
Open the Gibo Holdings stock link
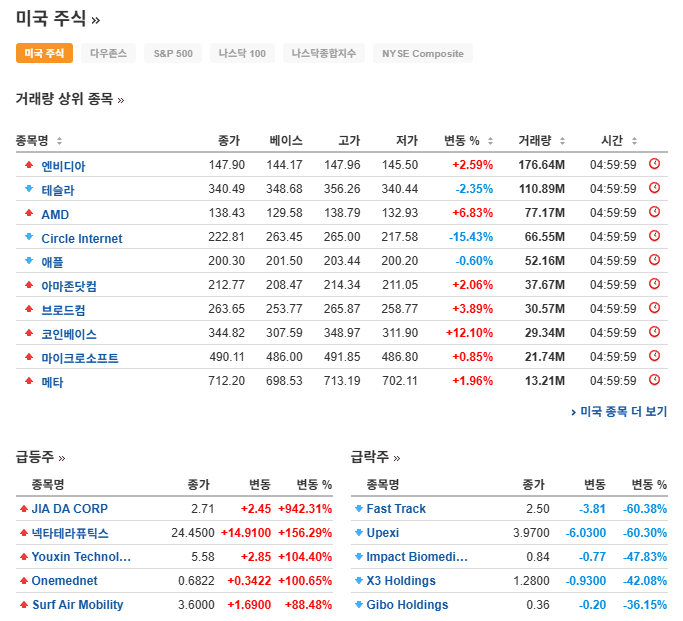407,604
